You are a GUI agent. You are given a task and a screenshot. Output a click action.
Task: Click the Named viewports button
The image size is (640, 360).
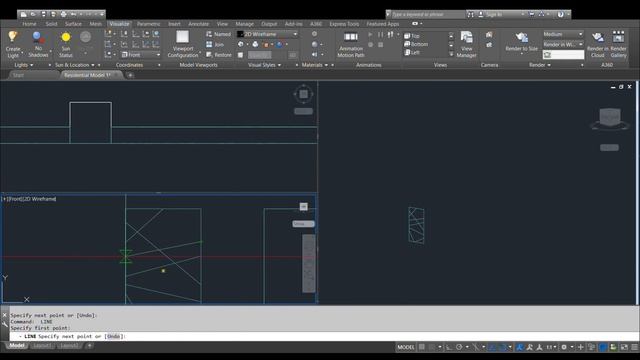tap(218, 34)
